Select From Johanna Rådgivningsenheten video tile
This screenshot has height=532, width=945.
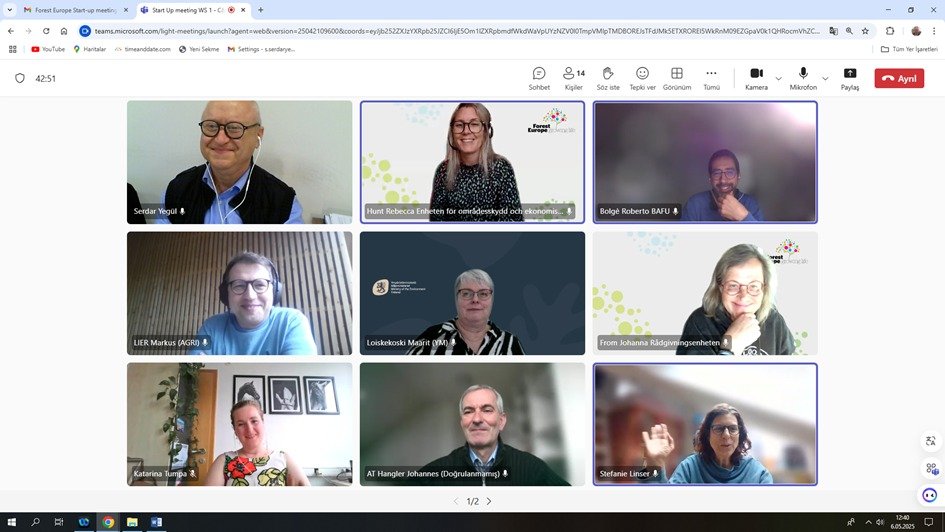tap(705, 293)
